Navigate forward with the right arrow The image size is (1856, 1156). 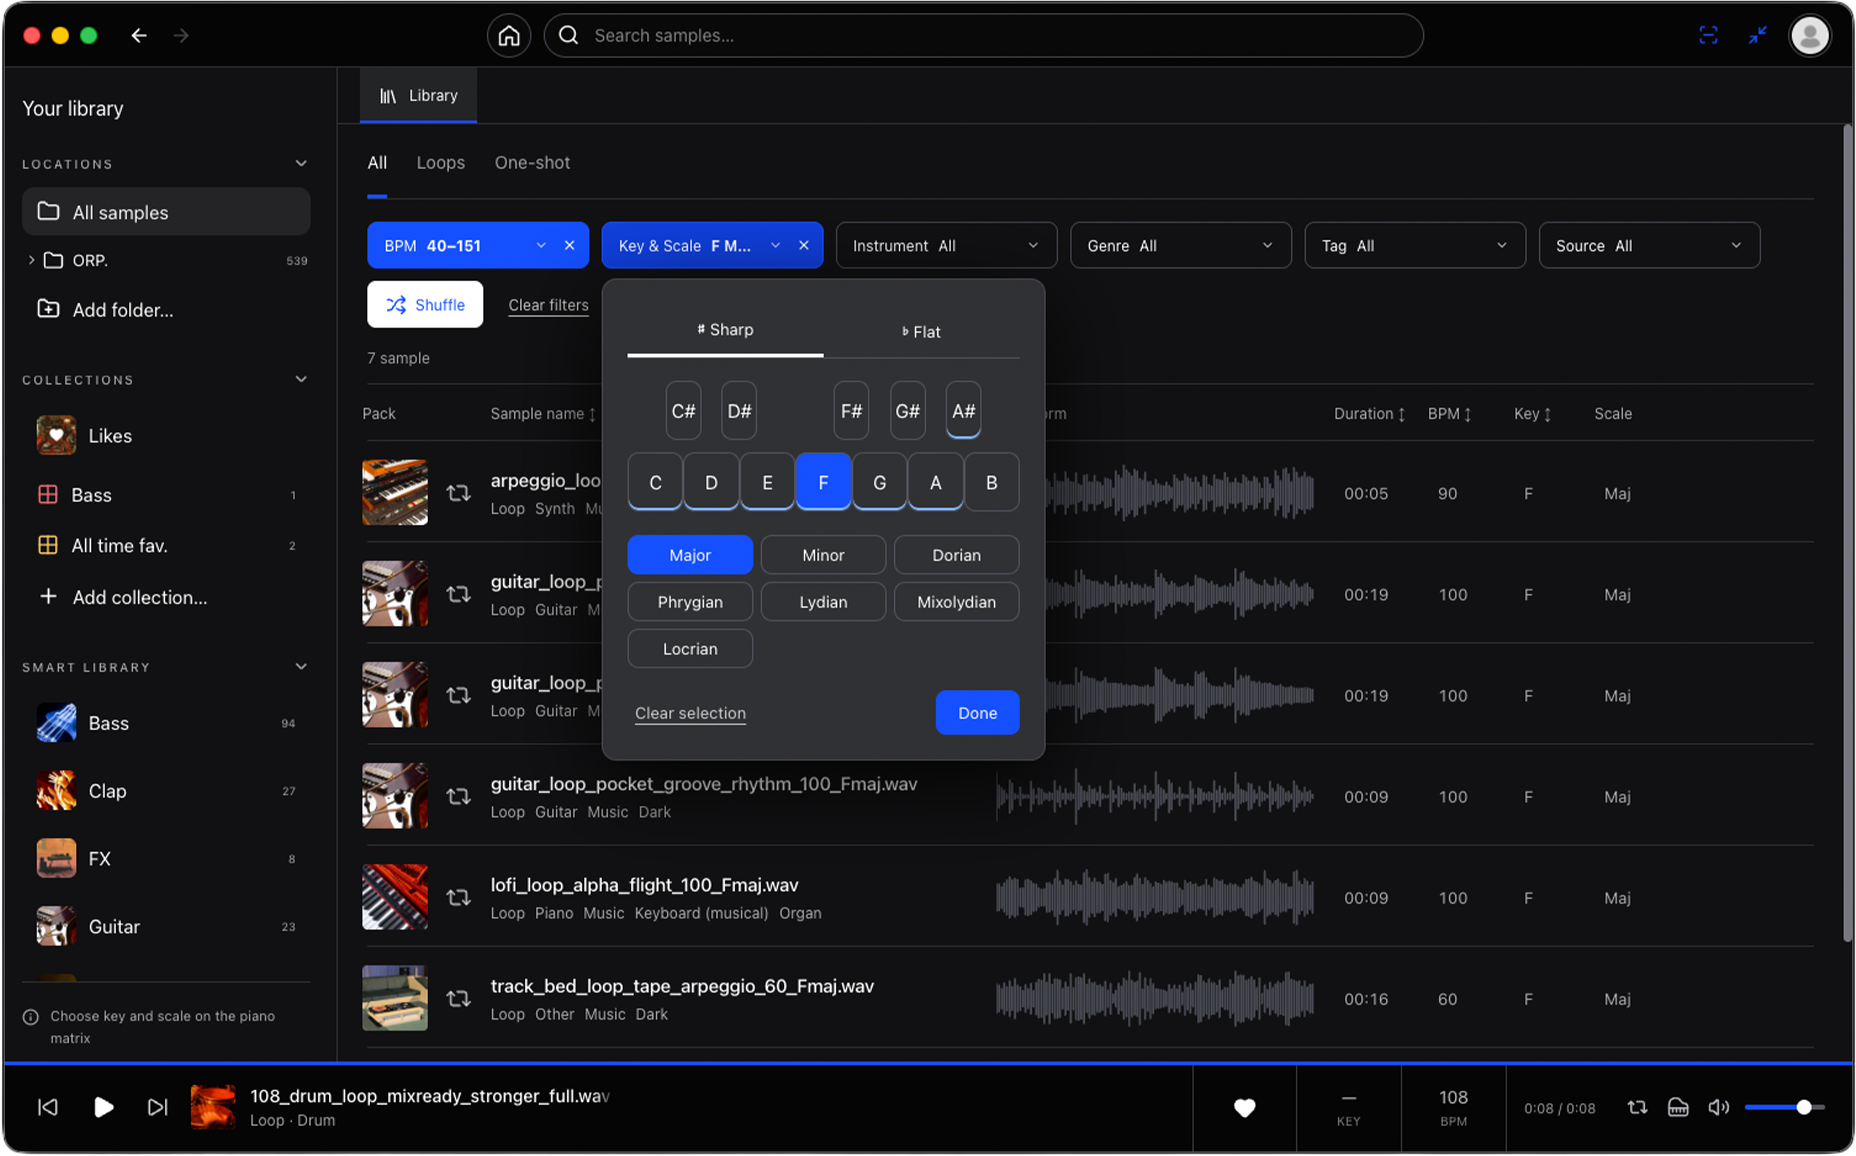(x=181, y=36)
